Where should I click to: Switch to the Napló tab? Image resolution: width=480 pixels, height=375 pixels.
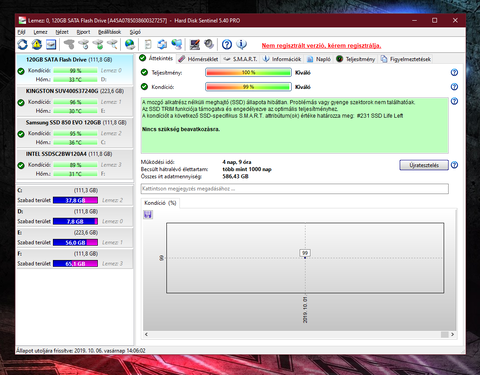(319, 59)
